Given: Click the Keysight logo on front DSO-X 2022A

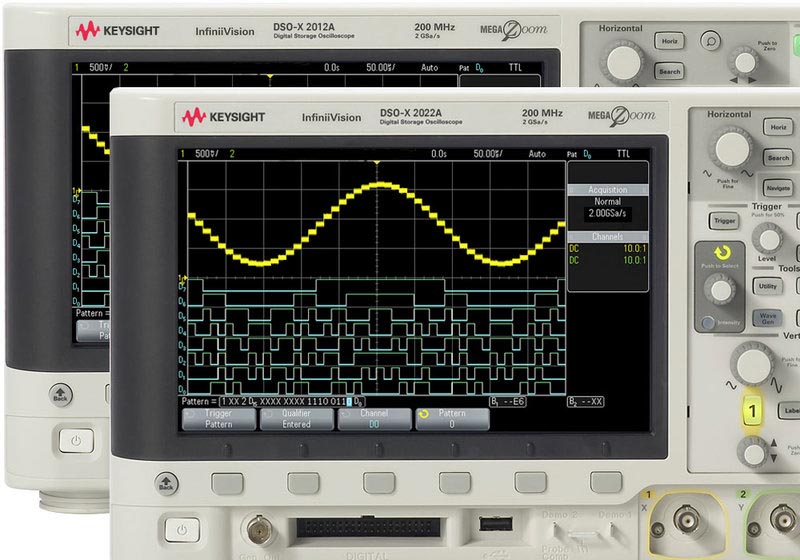Looking at the screenshot, I should (223, 117).
